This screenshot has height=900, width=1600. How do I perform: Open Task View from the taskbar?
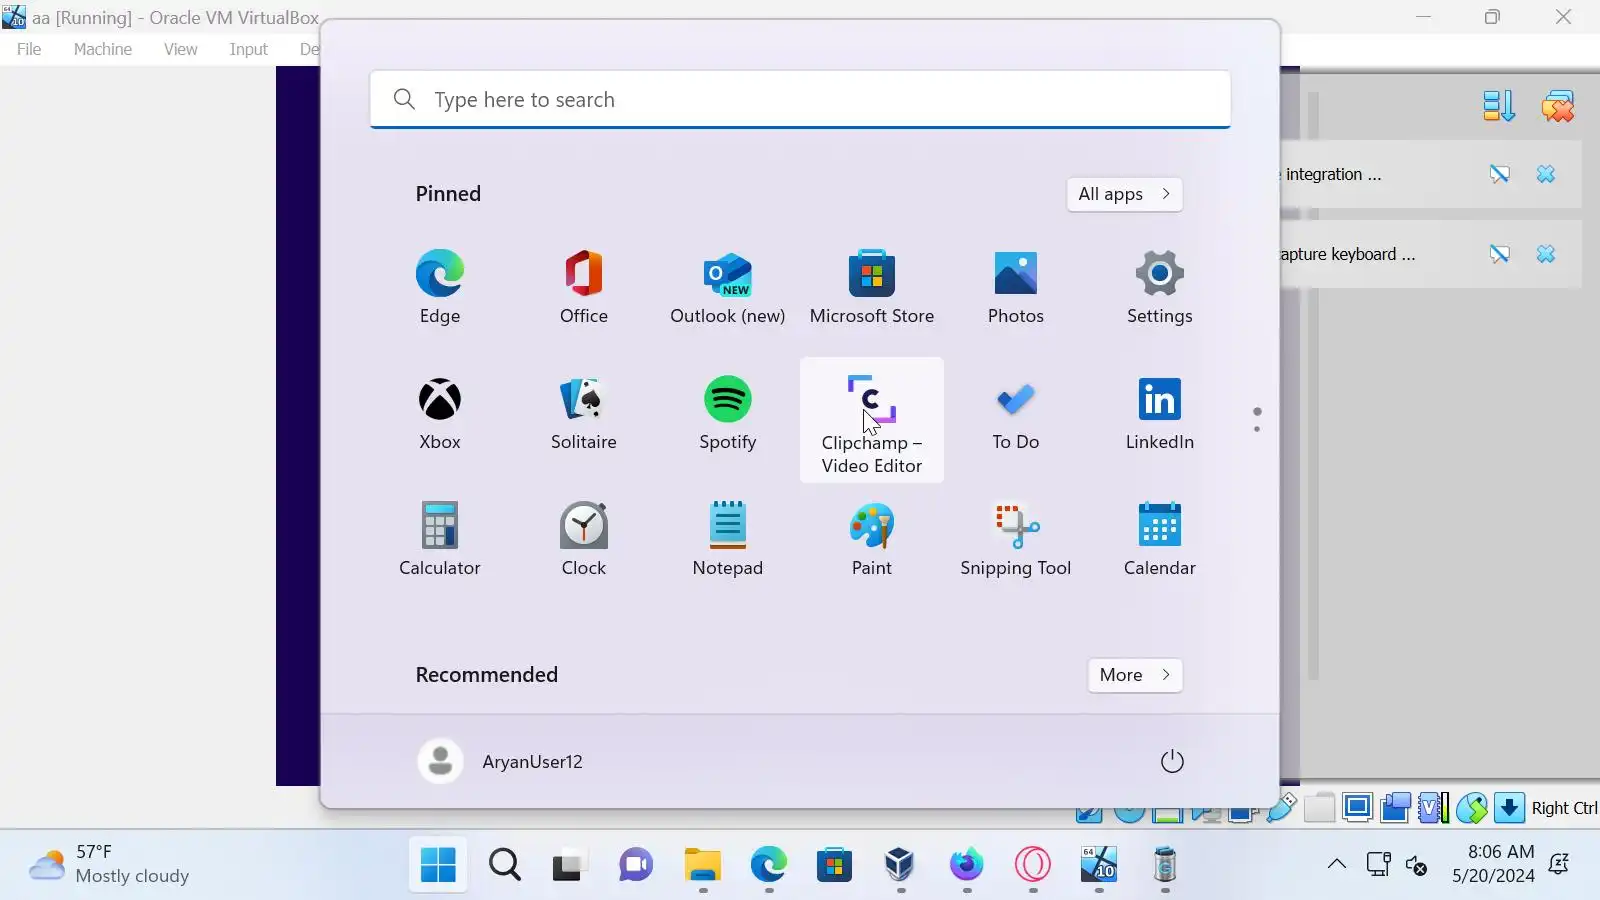(x=569, y=865)
